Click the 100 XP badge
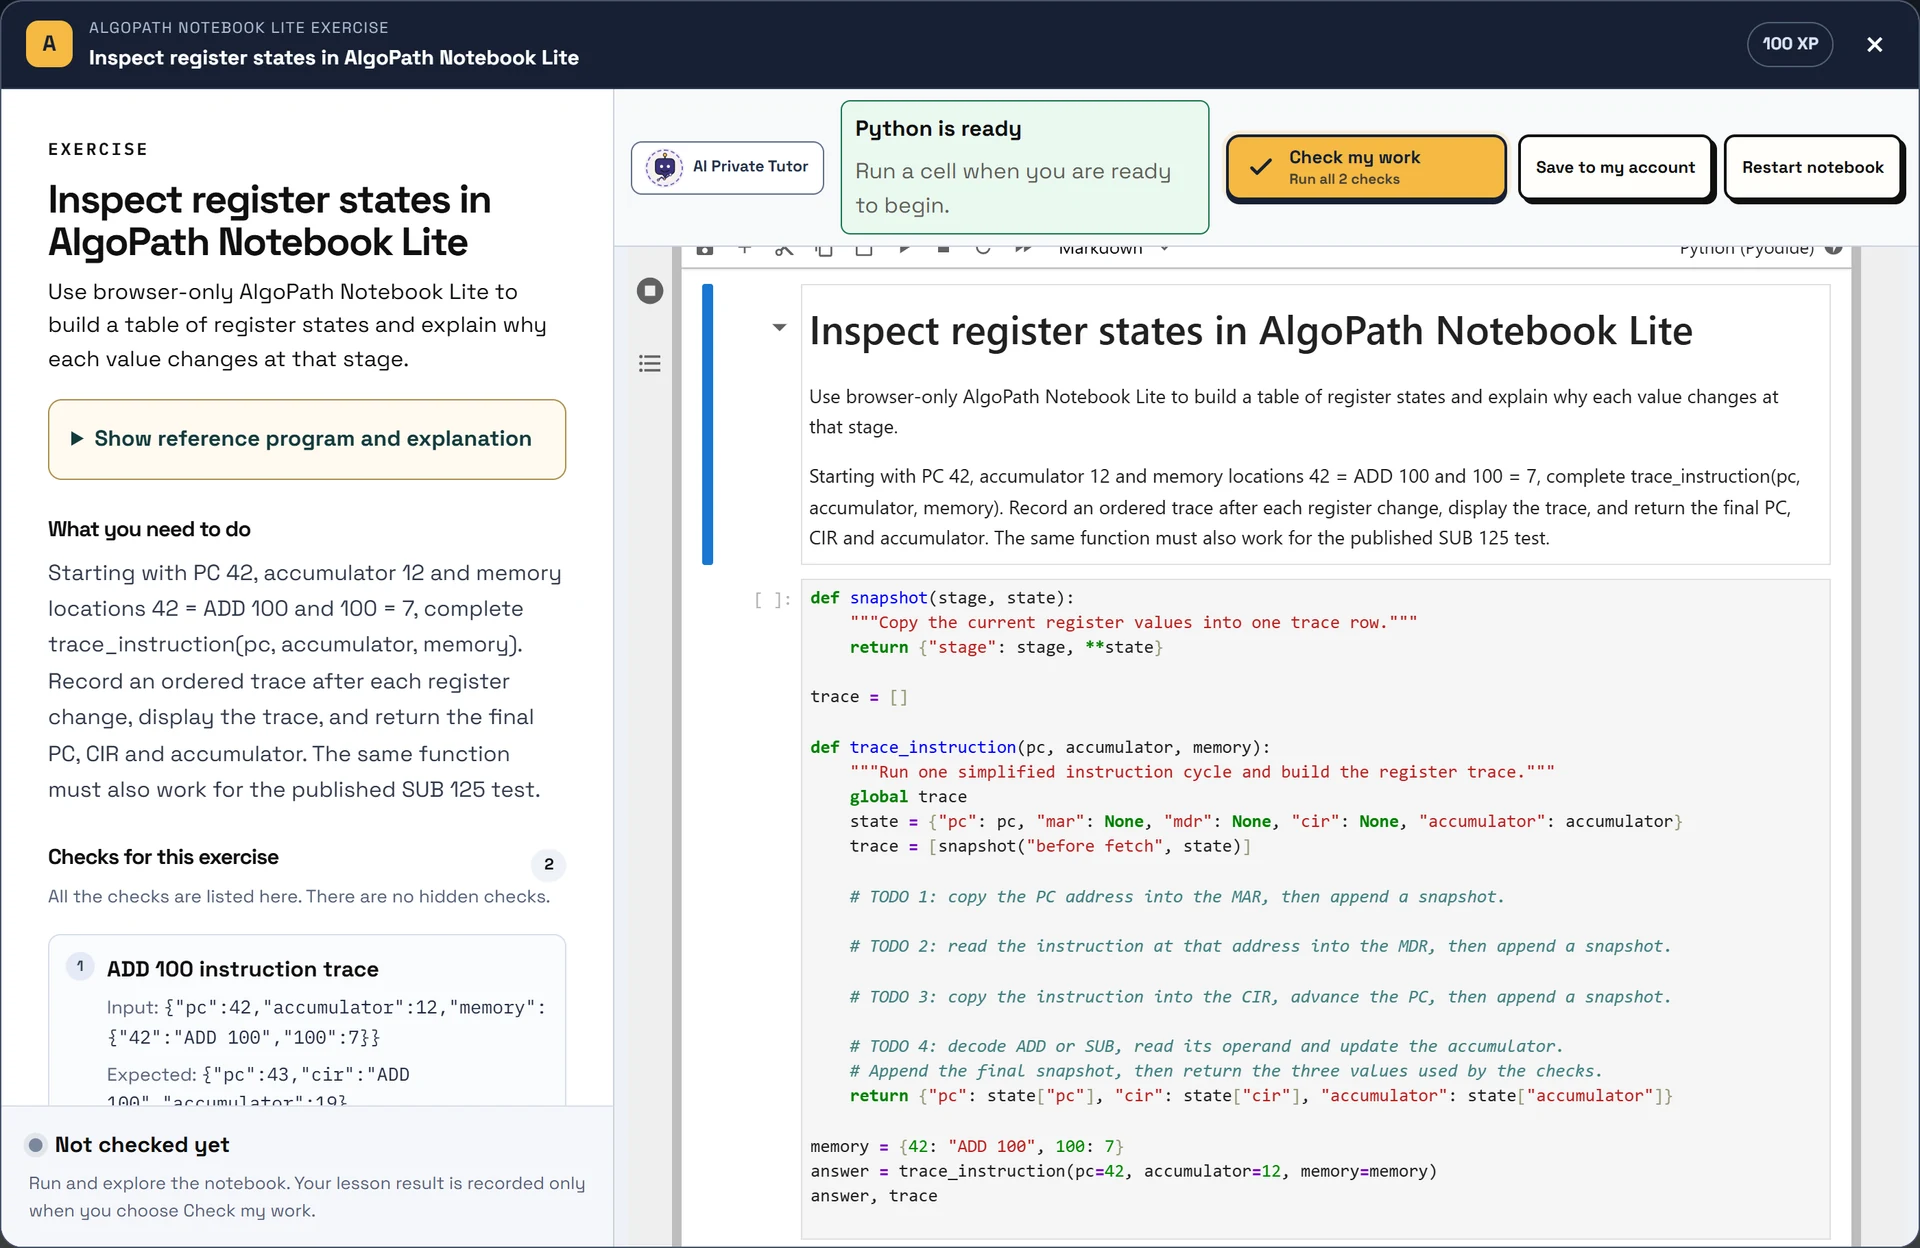The height and width of the screenshot is (1248, 1920). coord(1789,44)
